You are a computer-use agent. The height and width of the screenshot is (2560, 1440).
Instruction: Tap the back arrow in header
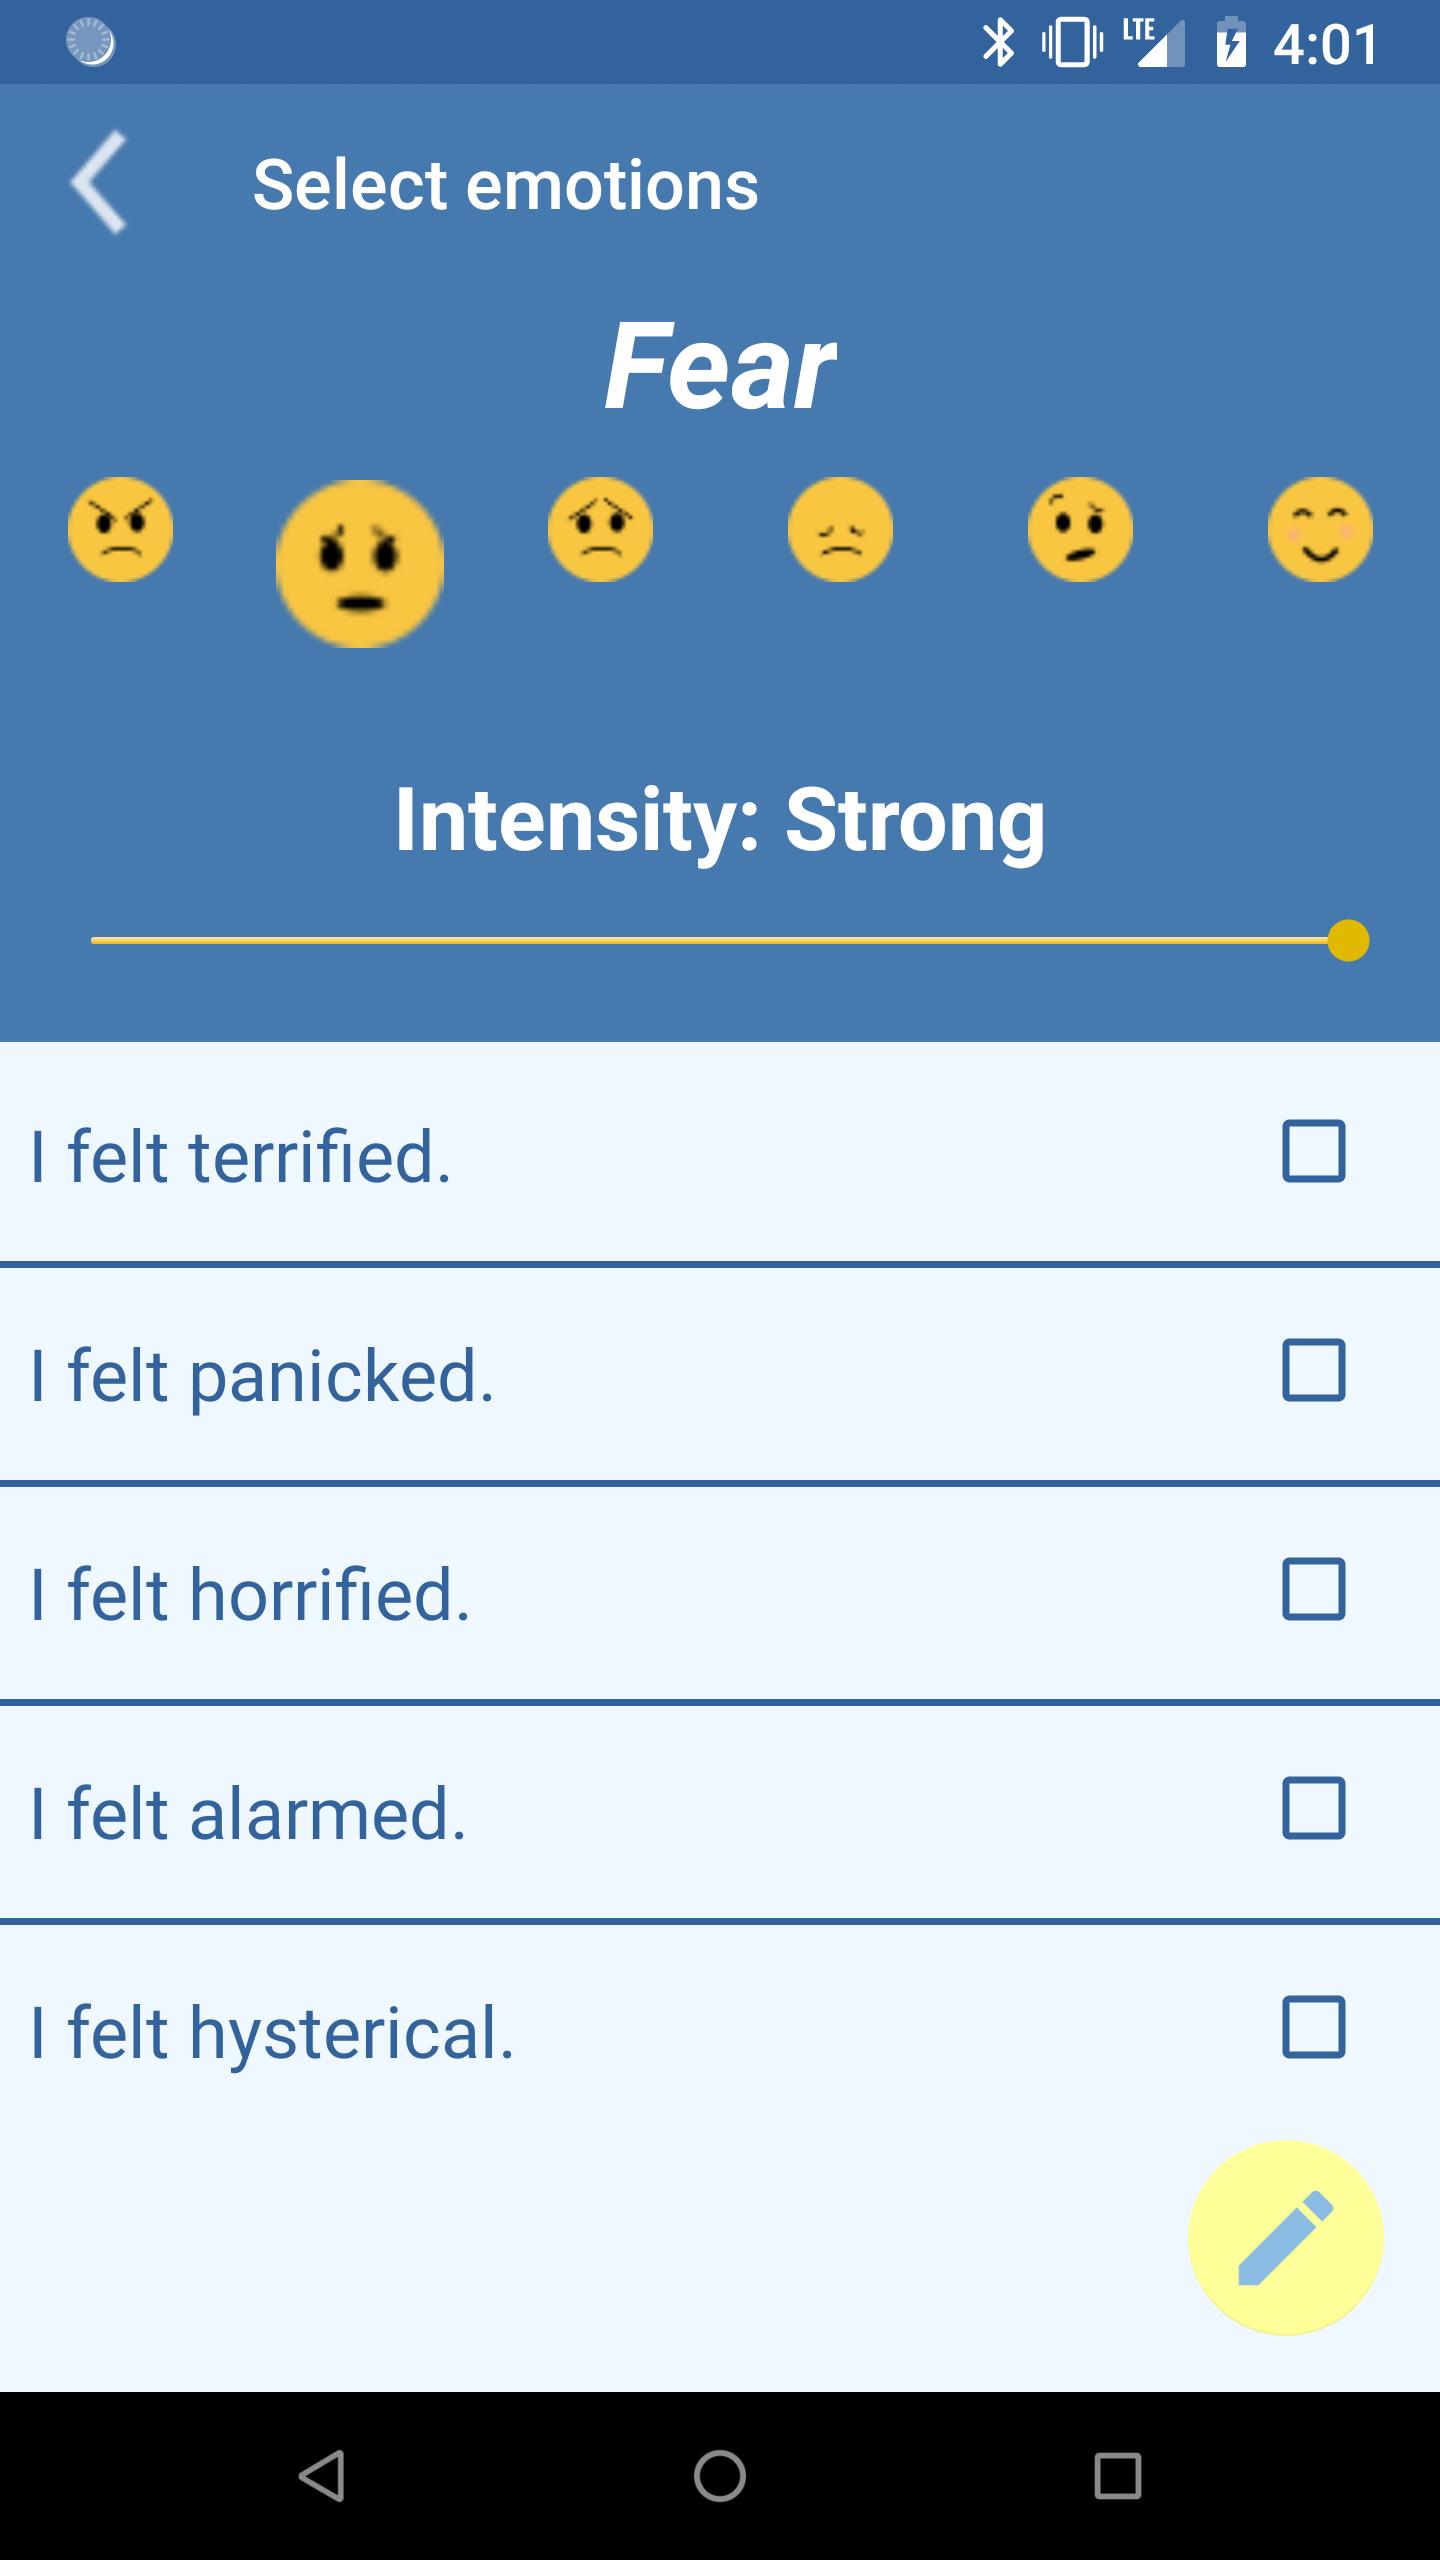tap(100, 183)
